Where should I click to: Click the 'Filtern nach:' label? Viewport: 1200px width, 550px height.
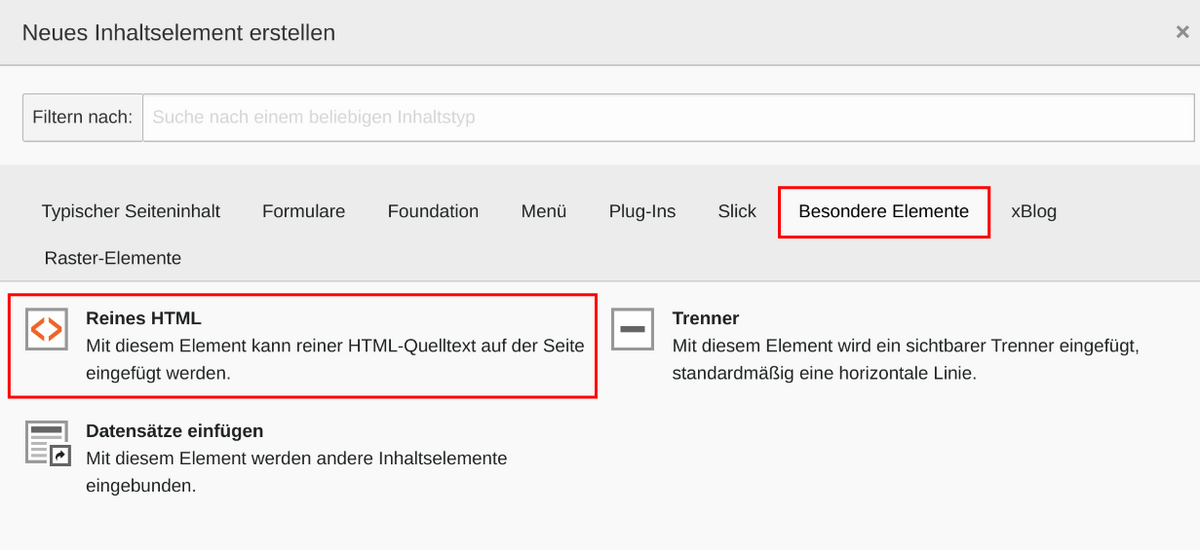[x=82, y=117]
